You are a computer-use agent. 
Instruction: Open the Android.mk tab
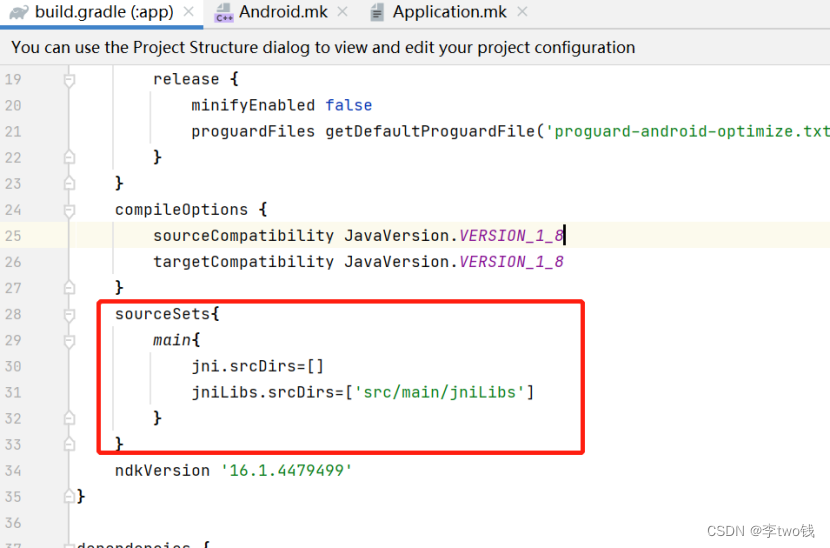[283, 12]
